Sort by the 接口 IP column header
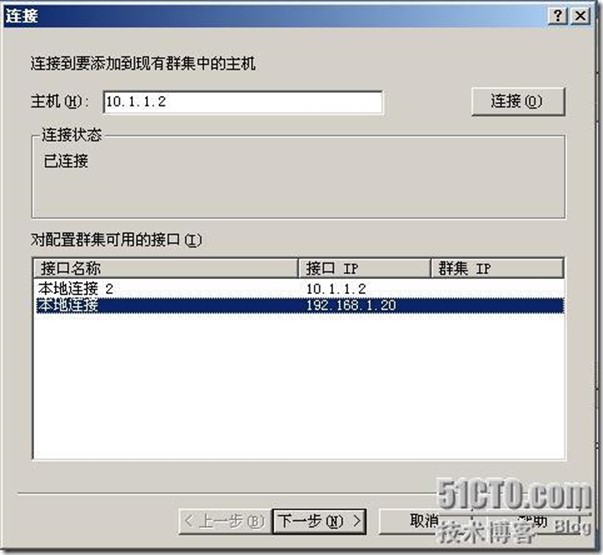The height and width of the screenshot is (555, 603). point(364,268)
